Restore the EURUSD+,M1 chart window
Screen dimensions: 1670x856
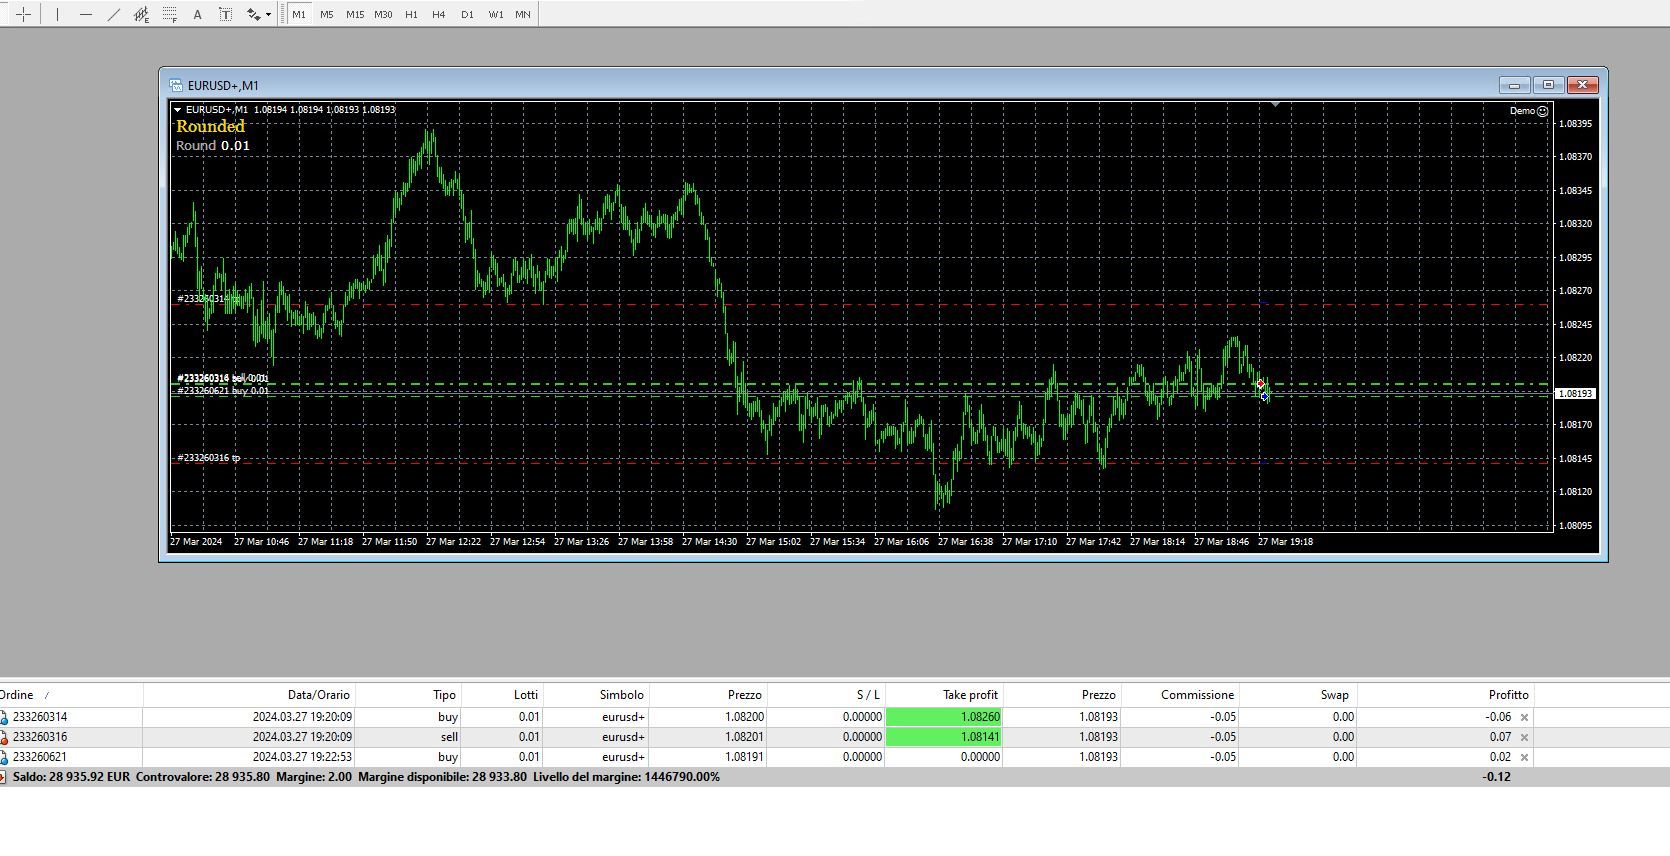(x=1548, y=85)
